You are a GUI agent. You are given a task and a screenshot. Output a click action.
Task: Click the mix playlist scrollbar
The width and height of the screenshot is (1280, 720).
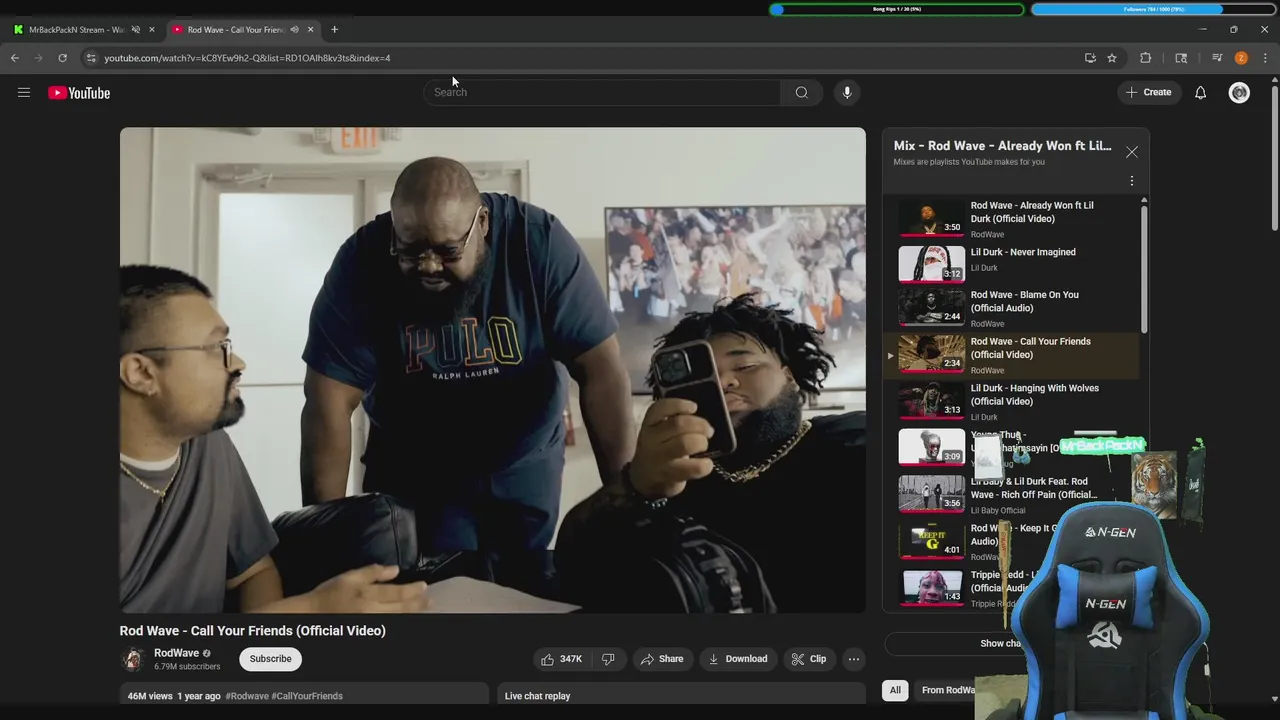pos(1144,270)
